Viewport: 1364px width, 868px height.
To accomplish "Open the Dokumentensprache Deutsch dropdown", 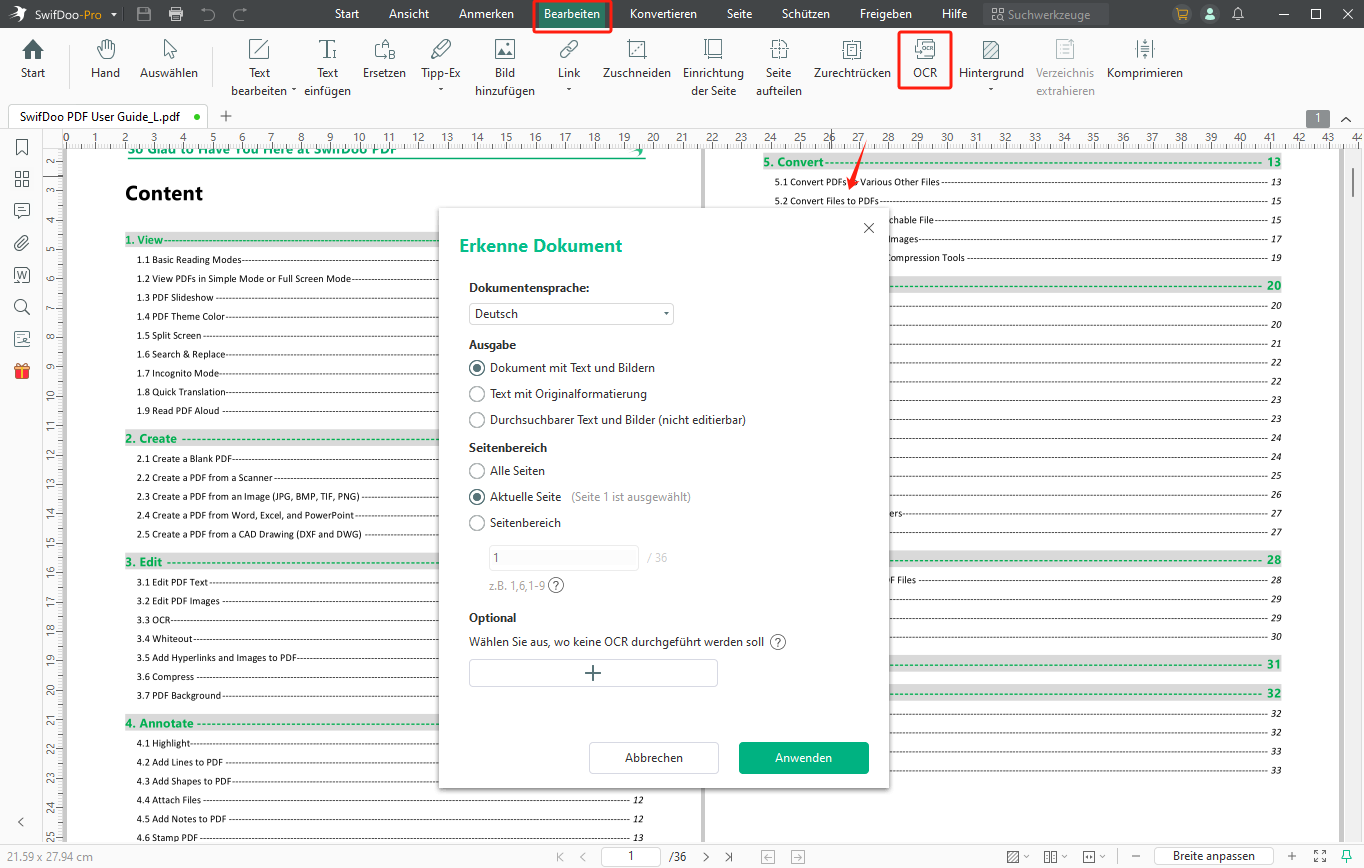I will coord(571,314).
